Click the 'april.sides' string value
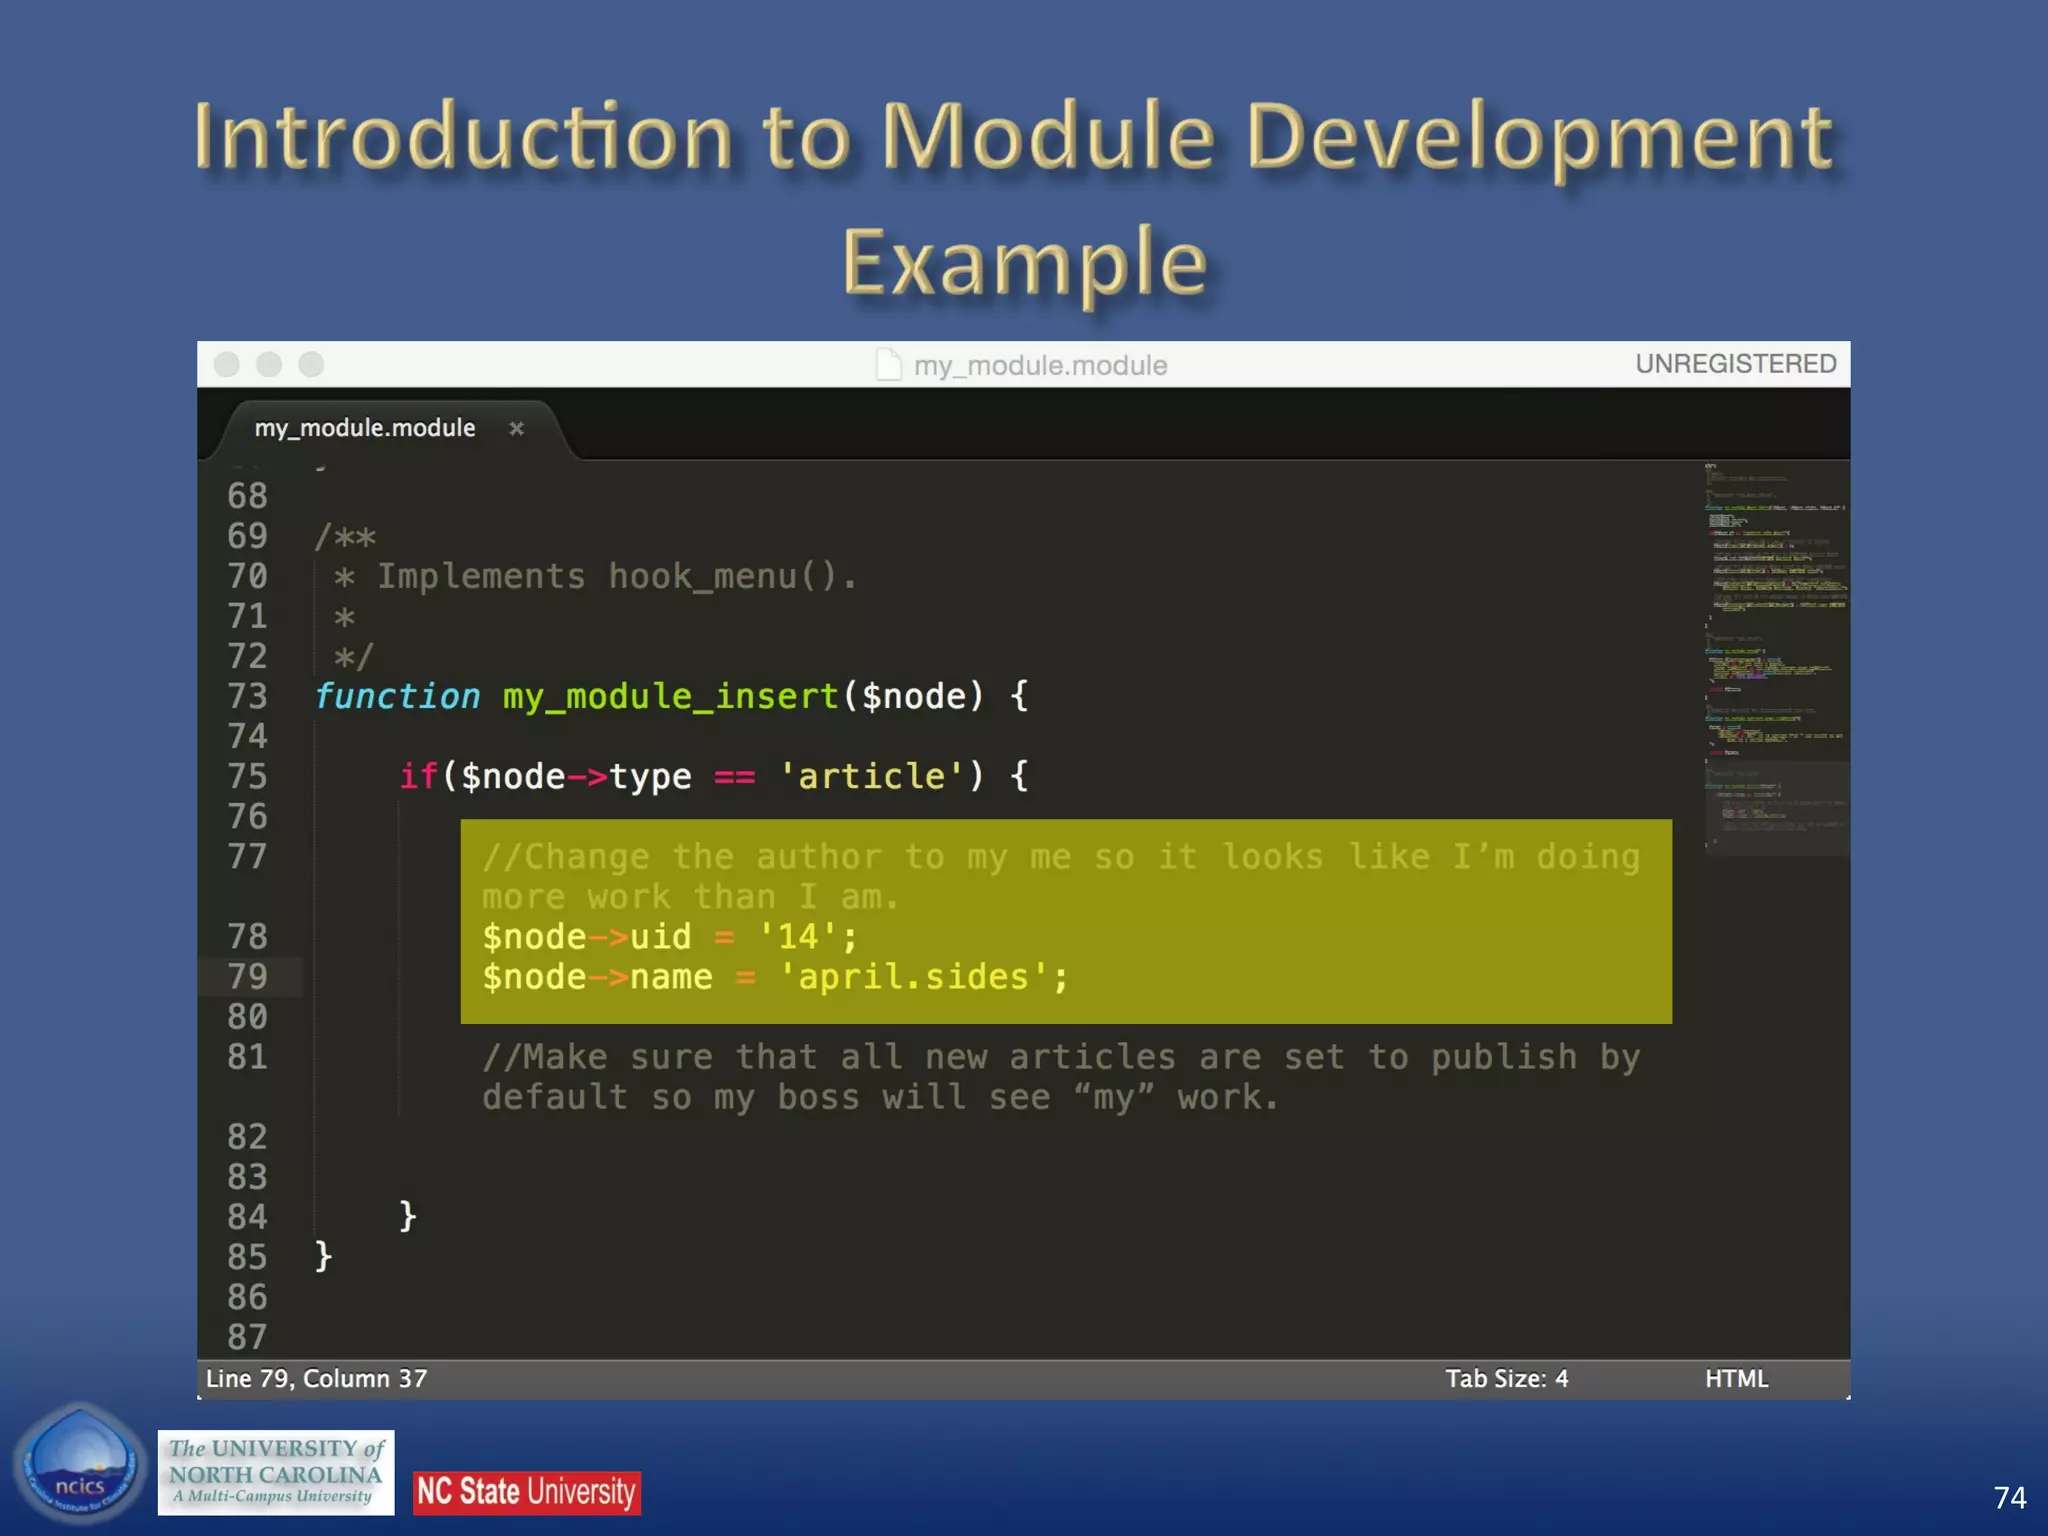This screenshot has height=1536, width=2048. tap(912, 977)
